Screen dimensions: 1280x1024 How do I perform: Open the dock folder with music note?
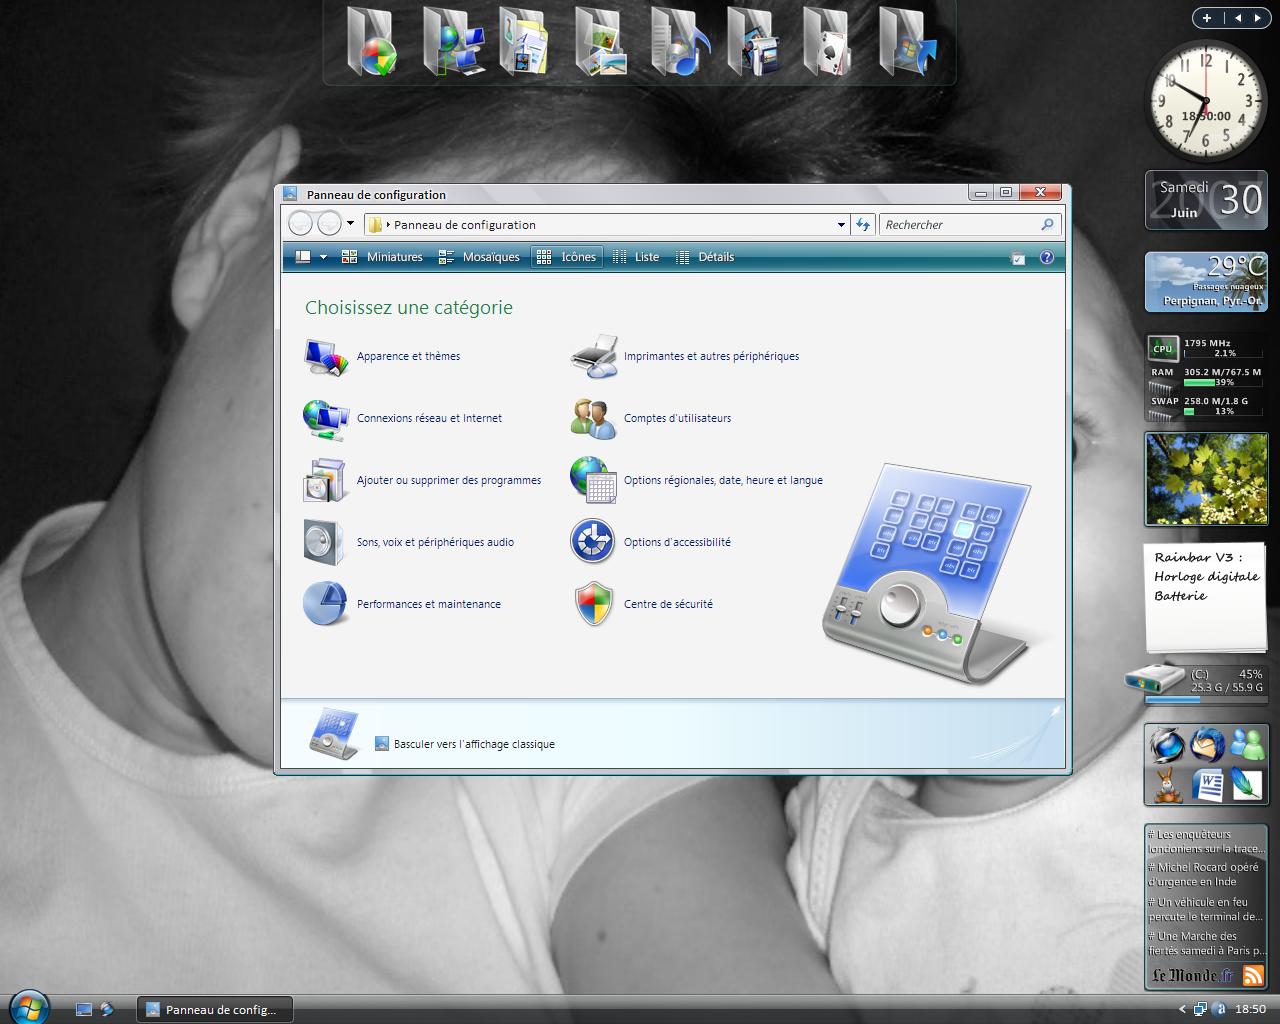[x=679, y=42]
